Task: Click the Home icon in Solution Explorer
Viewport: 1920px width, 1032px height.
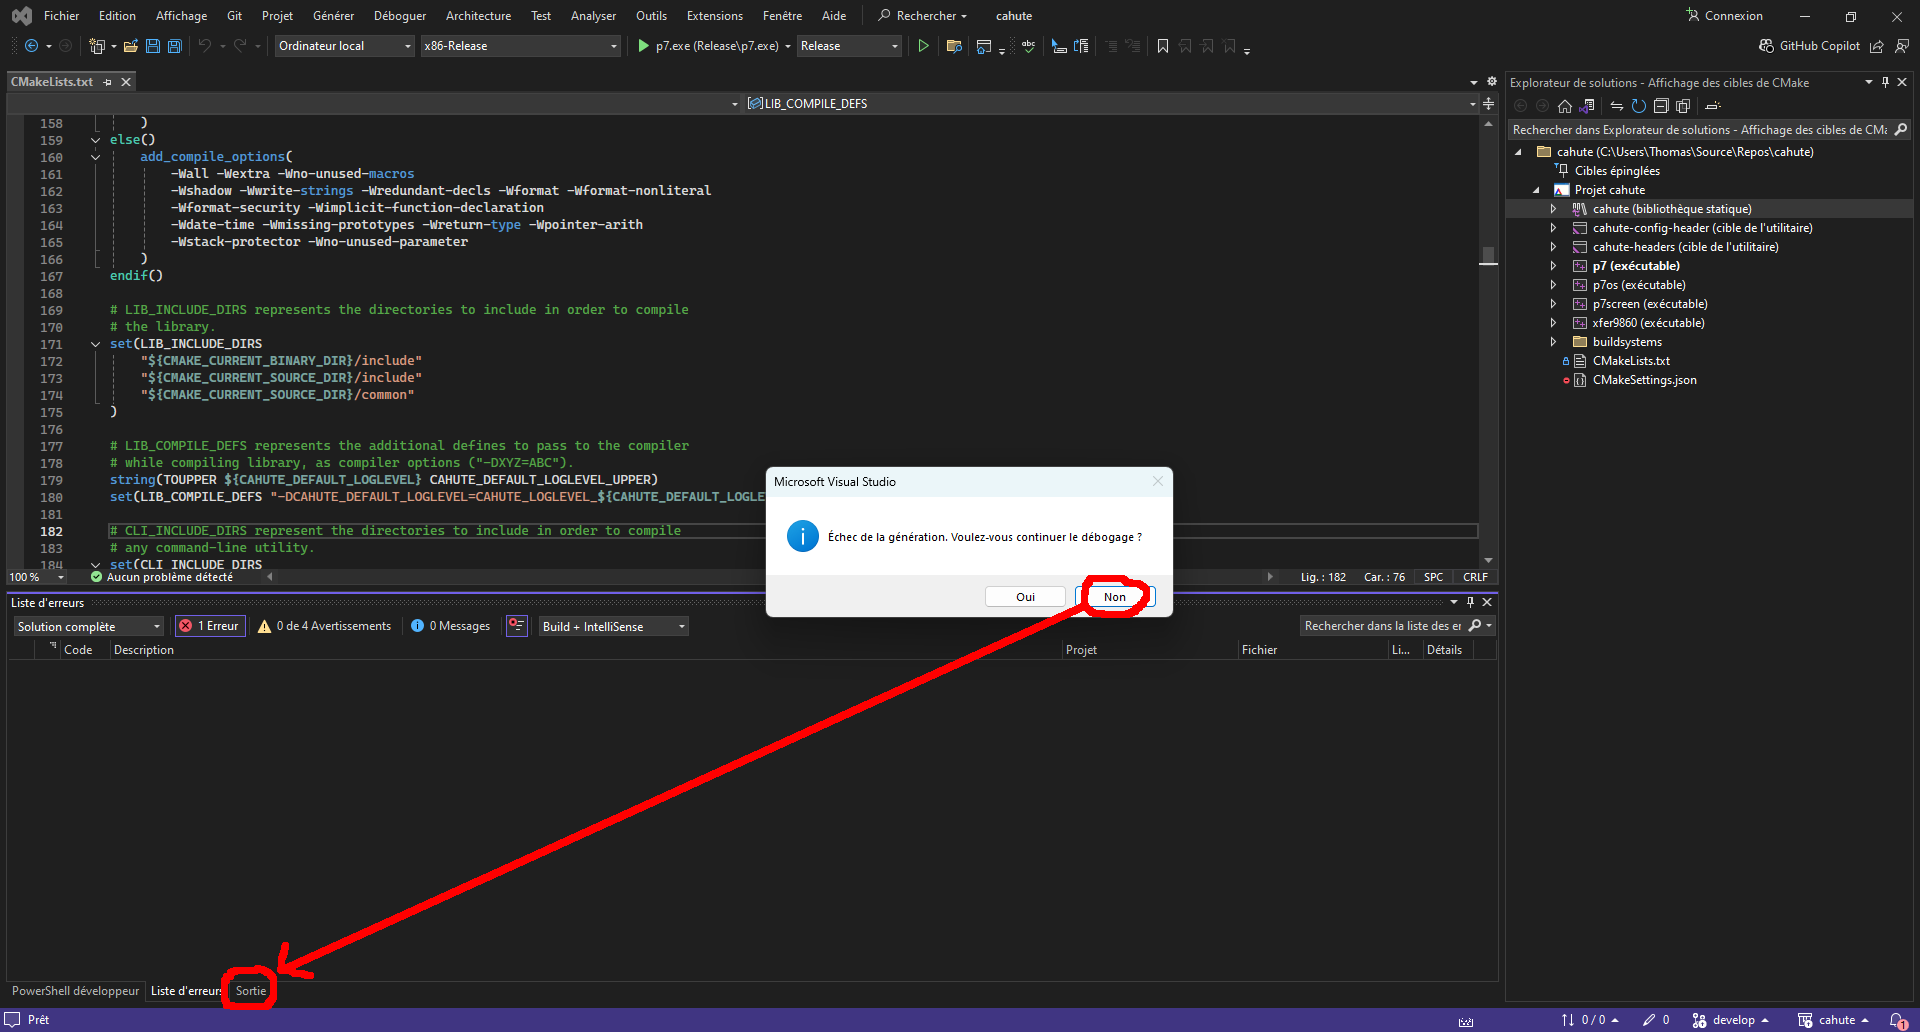Action: pos(1565,106)
